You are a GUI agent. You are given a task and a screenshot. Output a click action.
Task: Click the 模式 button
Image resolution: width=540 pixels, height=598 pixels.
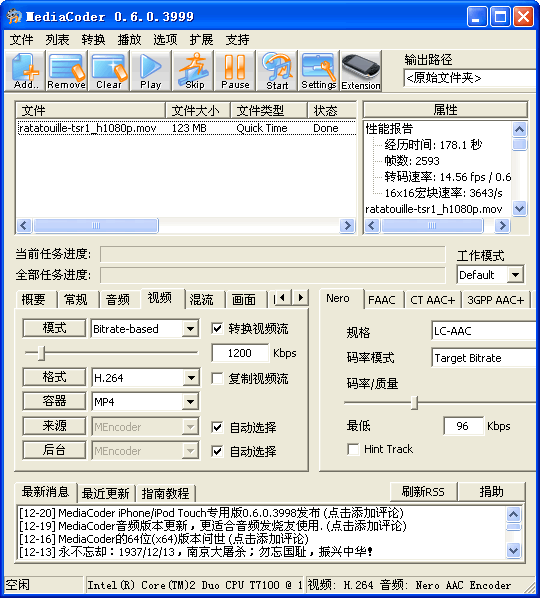pyautogui.click(x=54, y=328)
